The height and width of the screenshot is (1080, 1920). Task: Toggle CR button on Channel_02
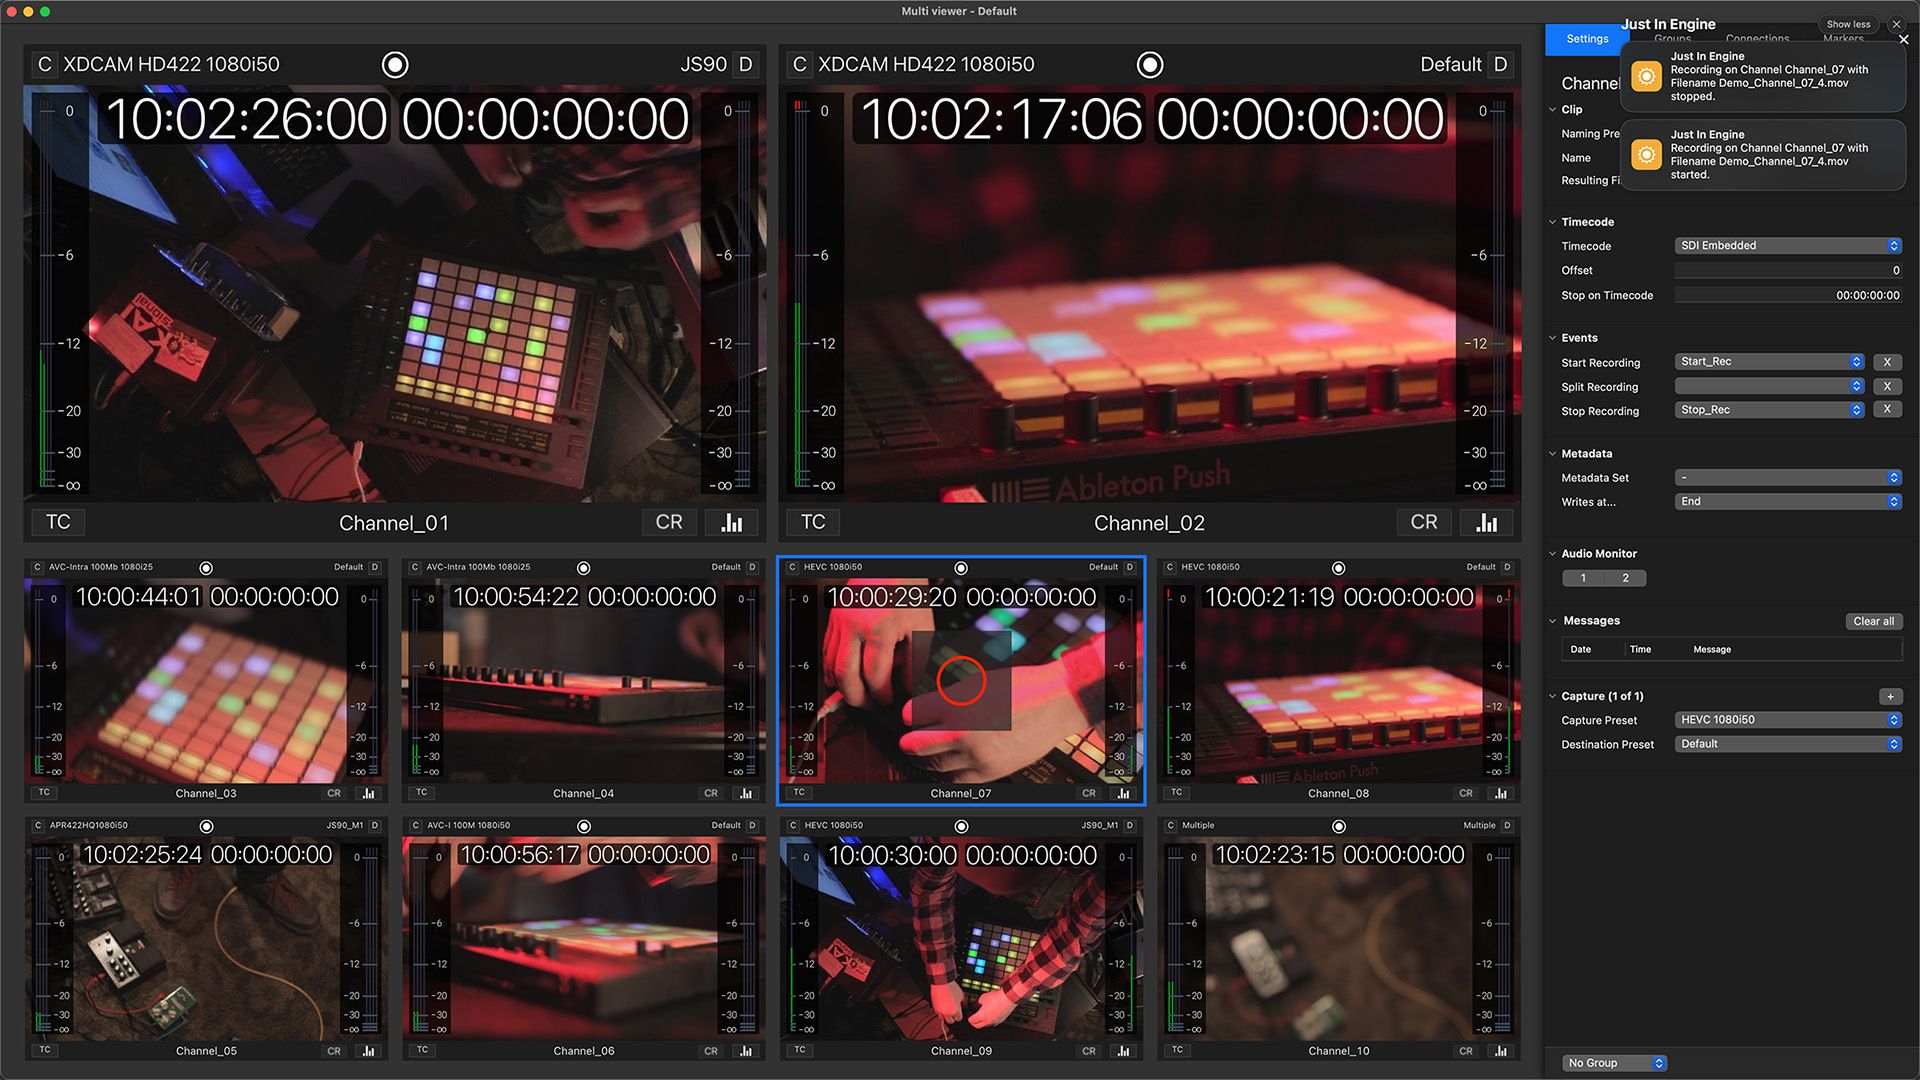(1423, 522)
